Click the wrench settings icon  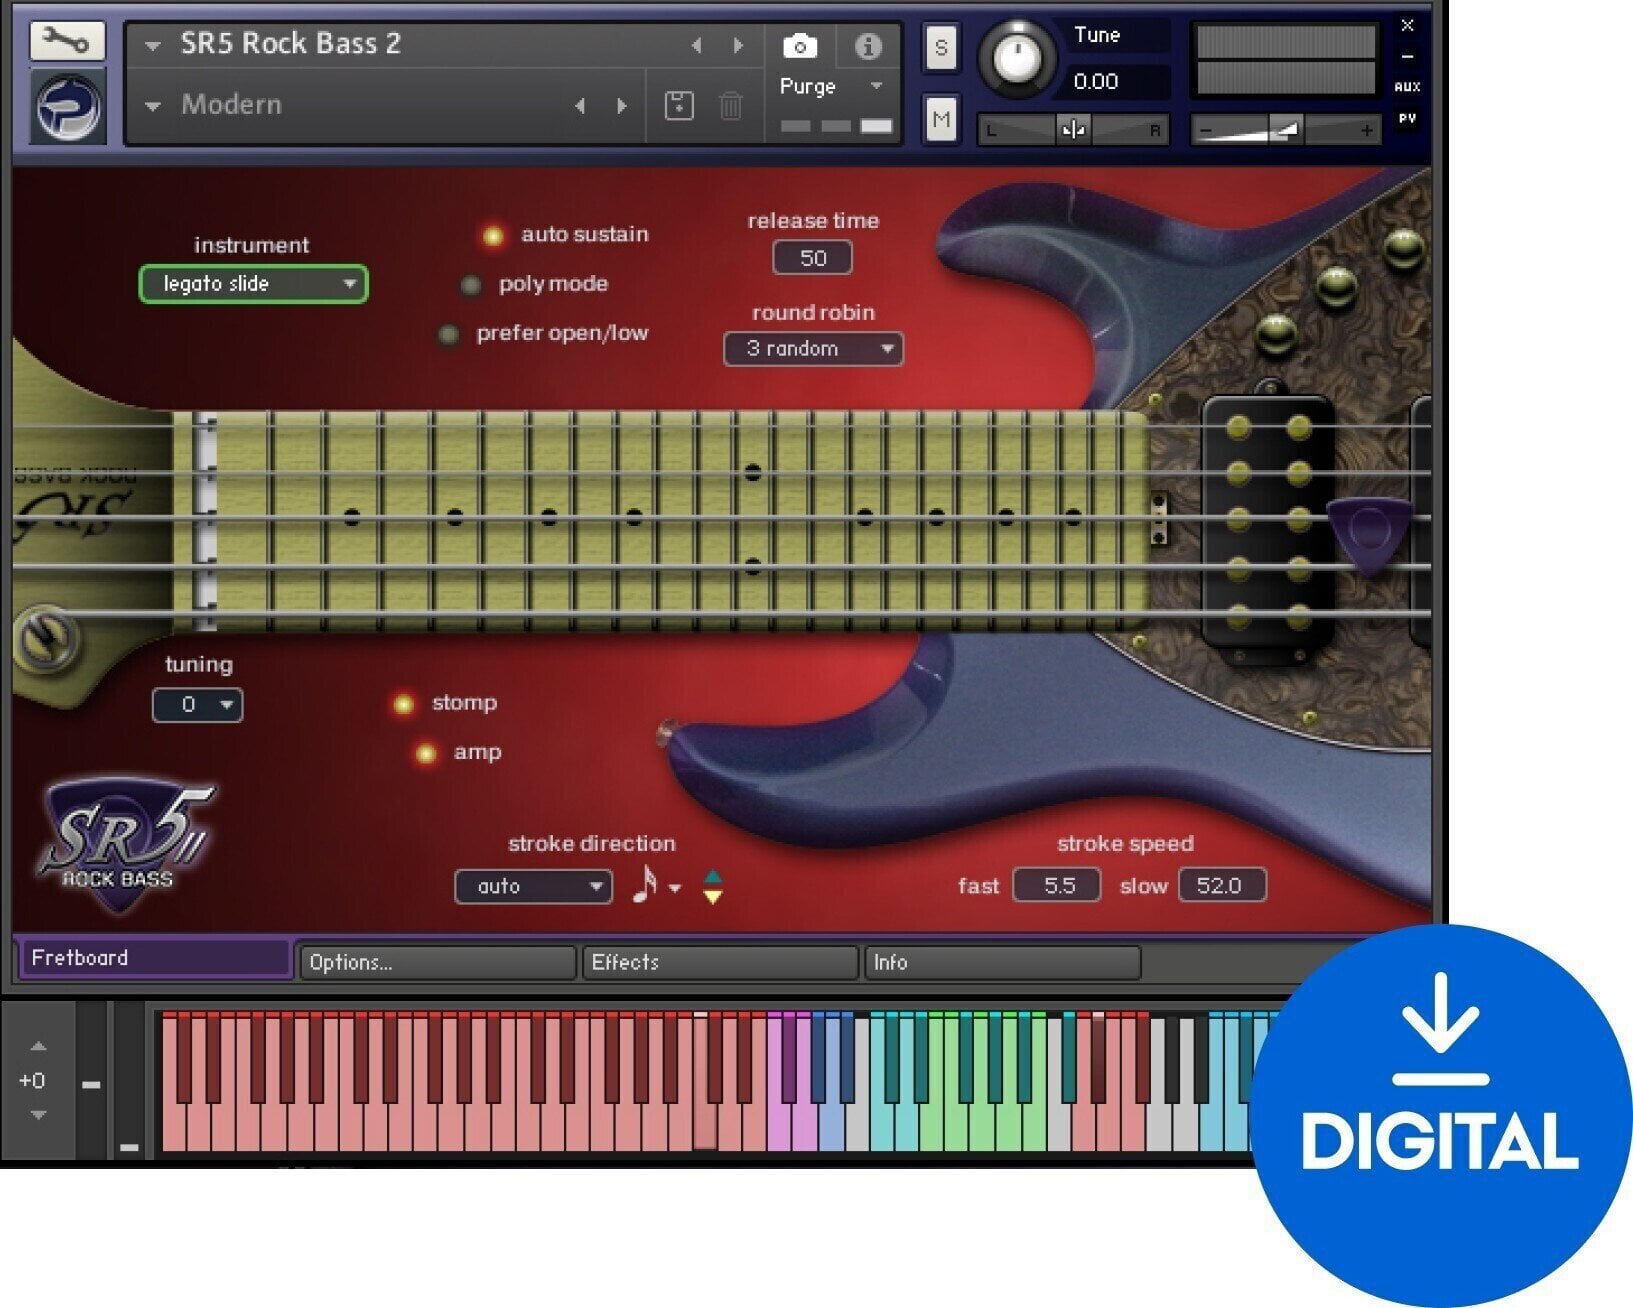65,41
